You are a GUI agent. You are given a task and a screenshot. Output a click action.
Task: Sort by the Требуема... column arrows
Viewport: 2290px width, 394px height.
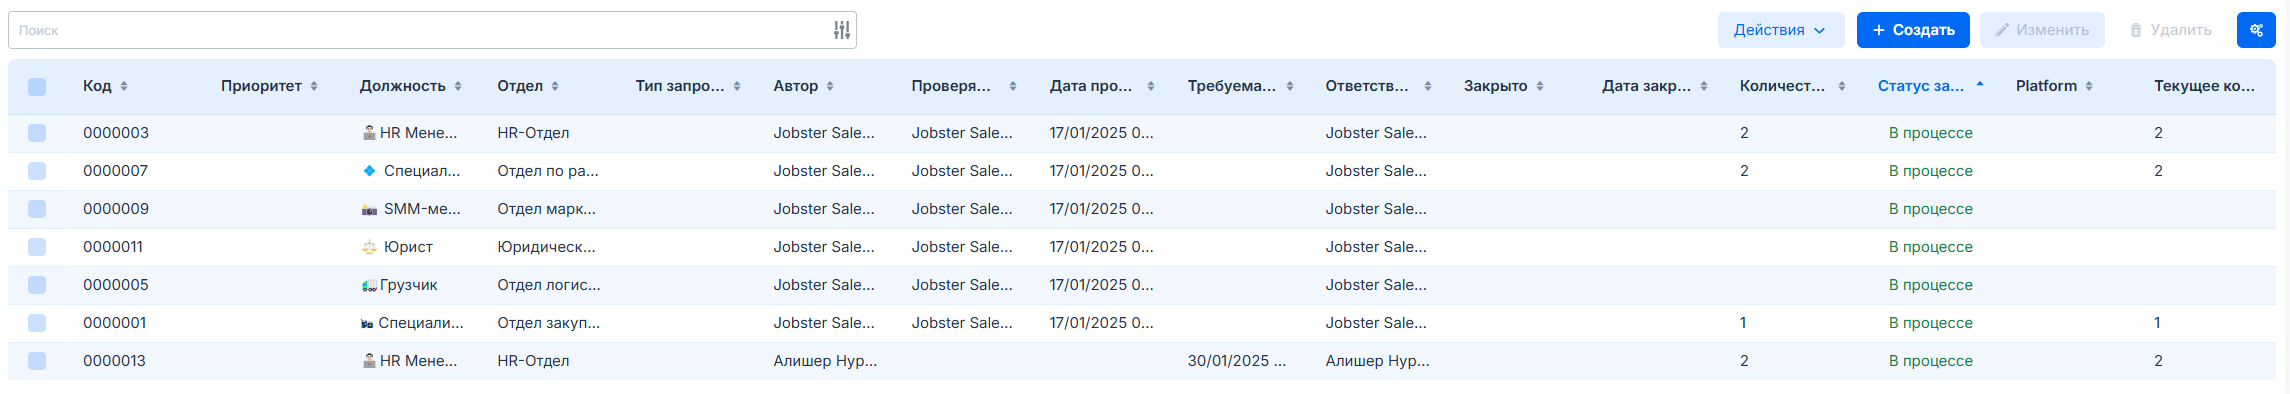pos(1290,86)
